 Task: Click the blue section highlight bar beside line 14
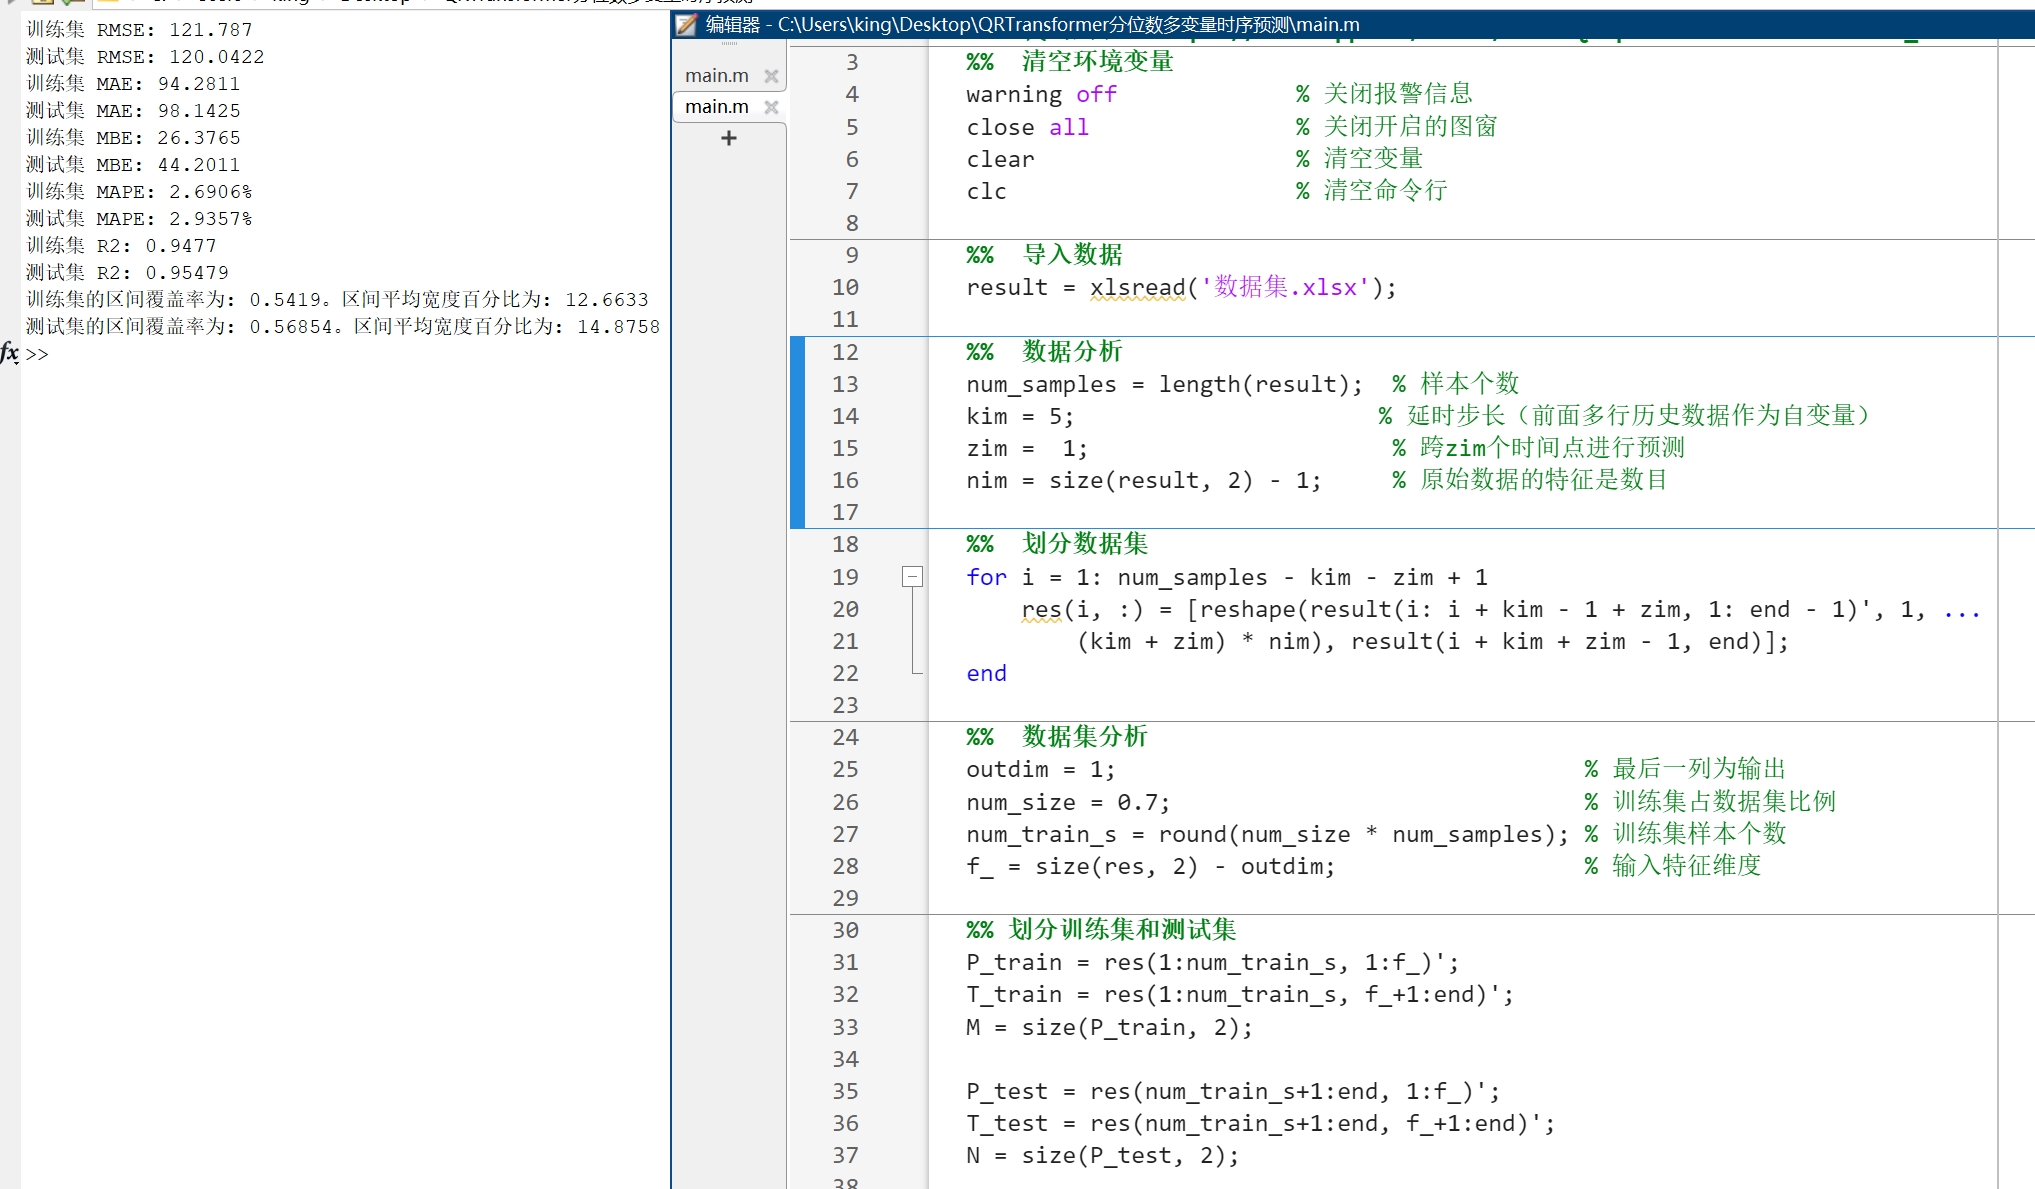tap(797, 417)
